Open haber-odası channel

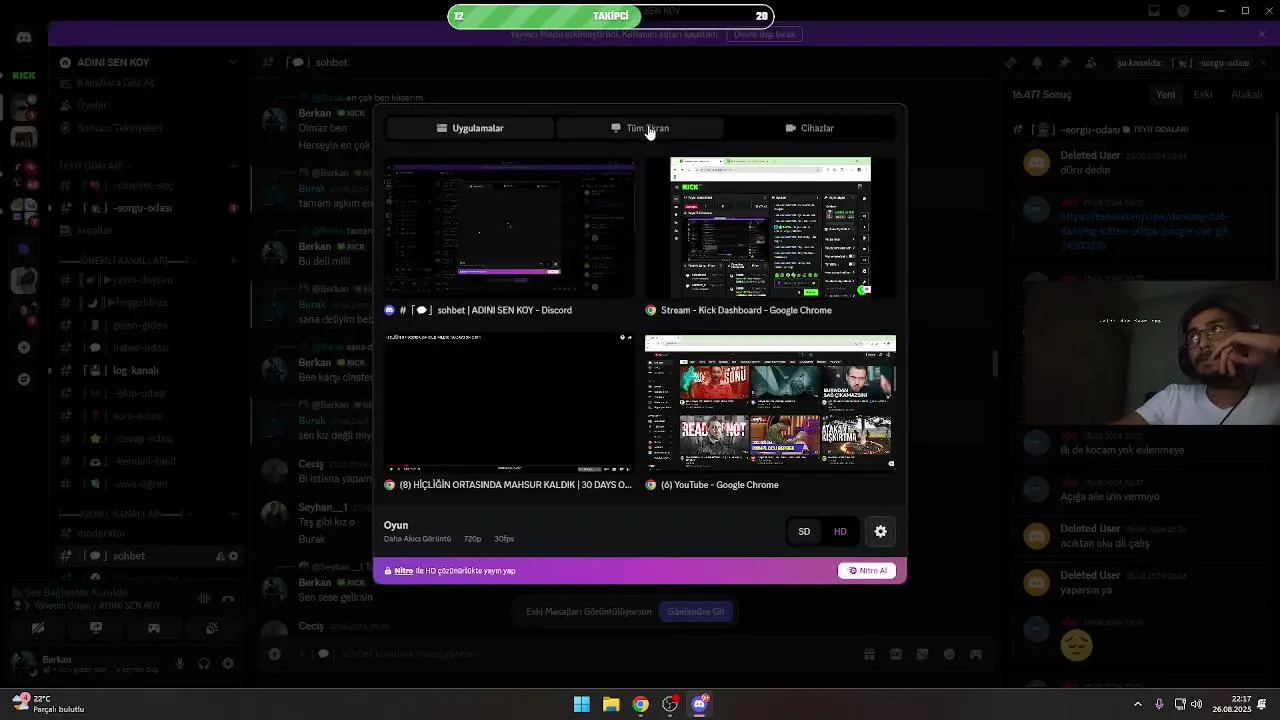150,348
